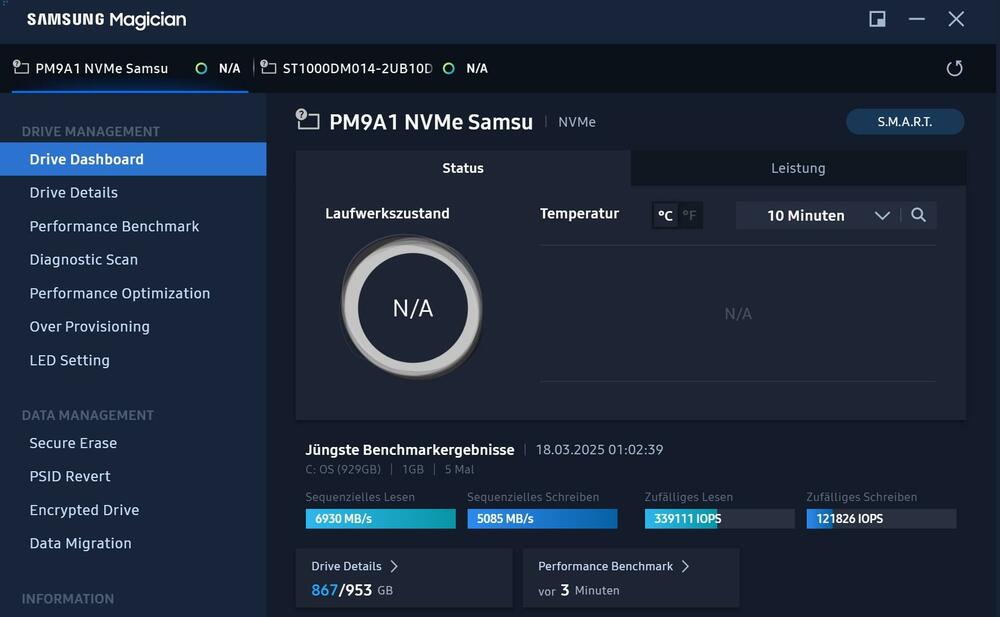The height and width of the screenshot is (617, 1000).
Task: Click ST1000DM014 status circle indicator
Action: tap(448, 68)
